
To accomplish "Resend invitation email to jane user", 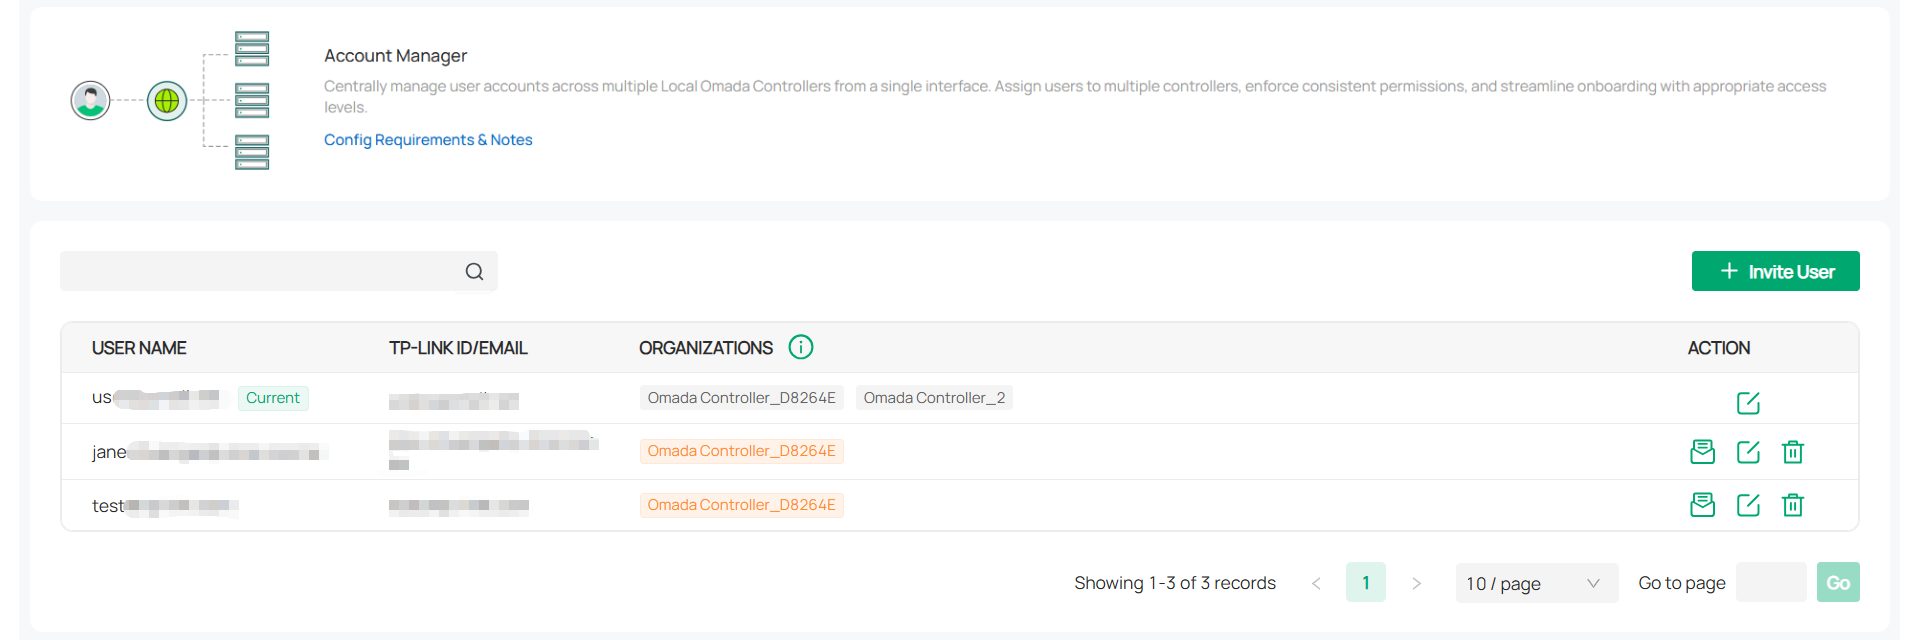I will click(1702, 452).
